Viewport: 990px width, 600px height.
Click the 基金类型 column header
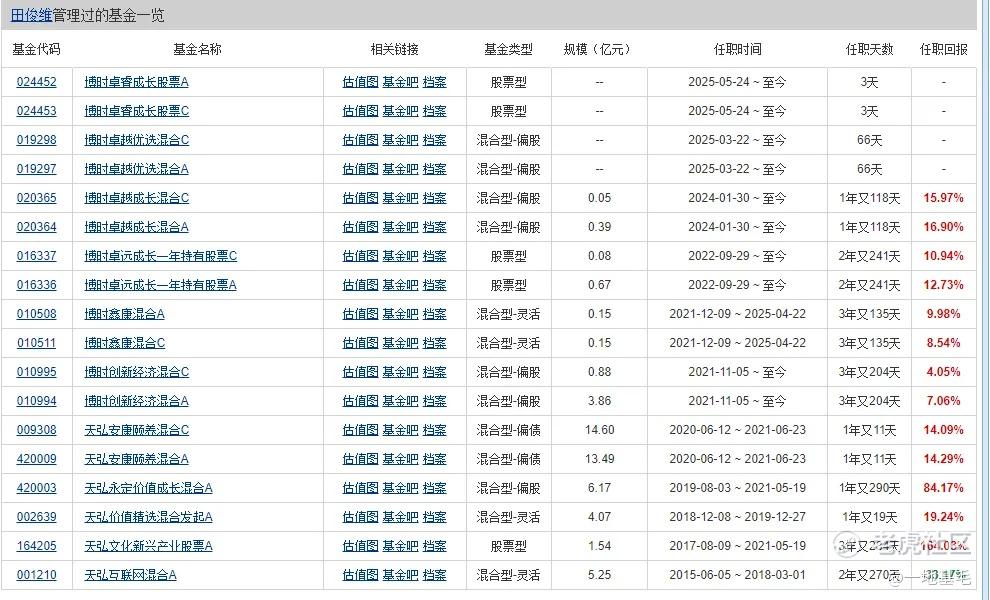coord(508,49)
